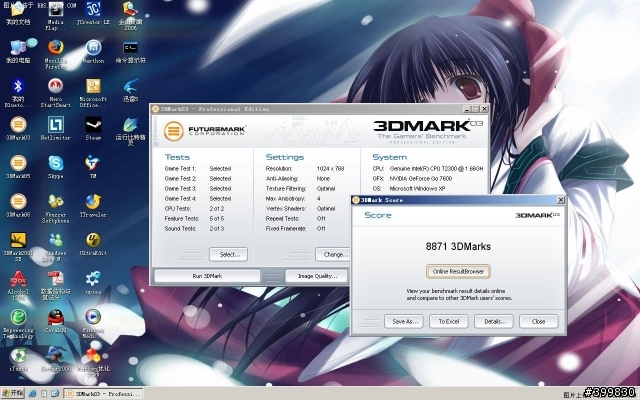Click the Close button in Score dialog

(x=538, y=321)
